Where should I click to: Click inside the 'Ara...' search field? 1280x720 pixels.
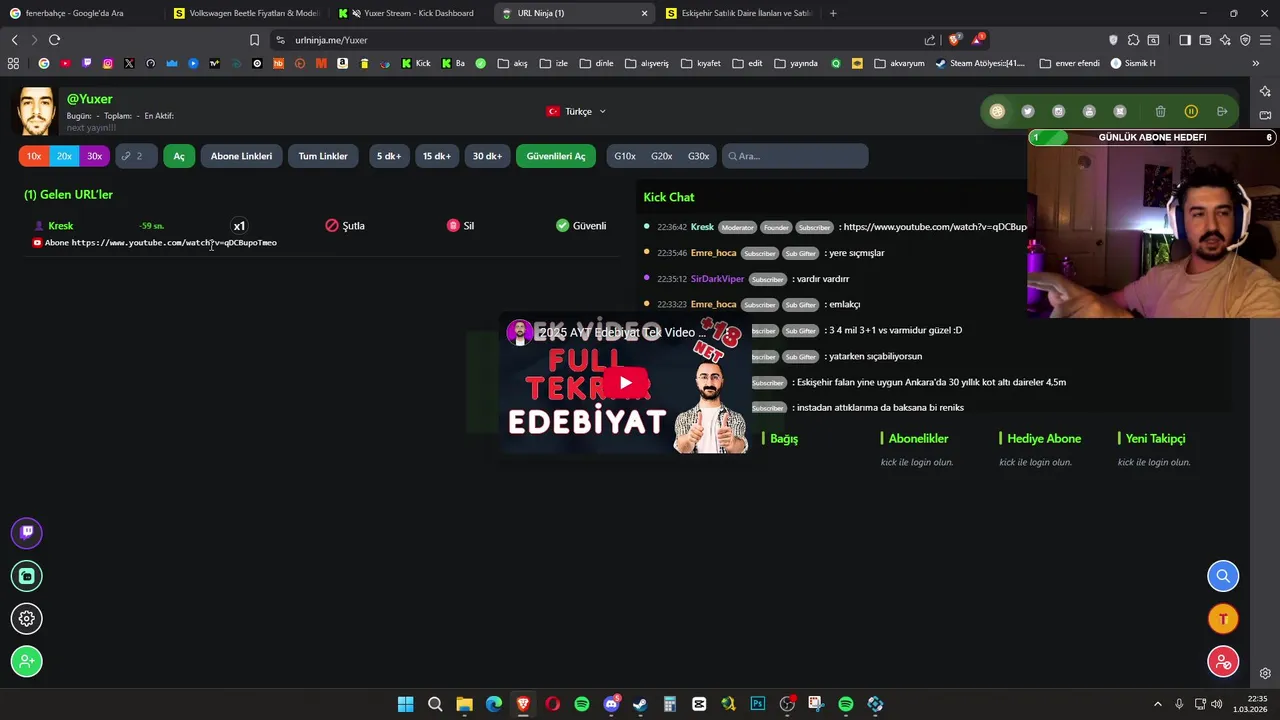pyautogui.click(x=795, y=156)
